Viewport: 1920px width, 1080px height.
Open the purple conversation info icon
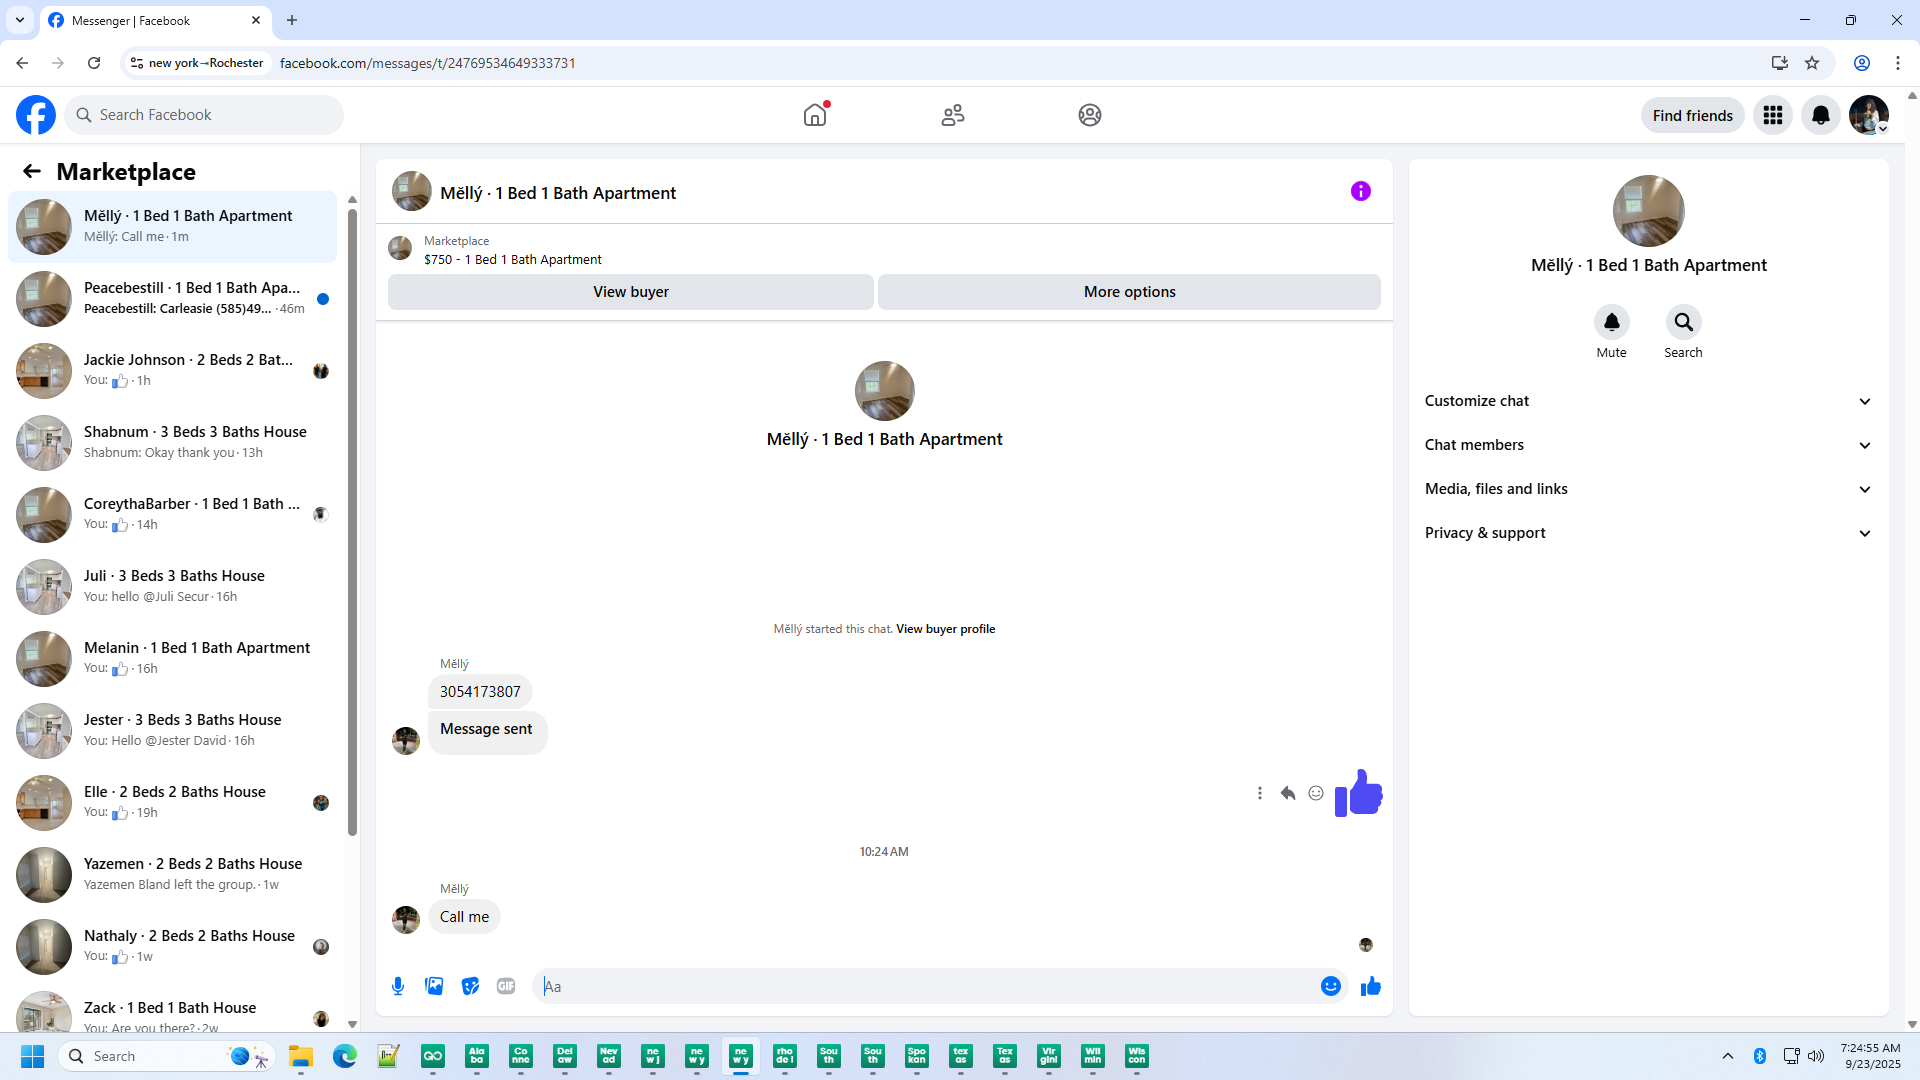[1360, 191]
